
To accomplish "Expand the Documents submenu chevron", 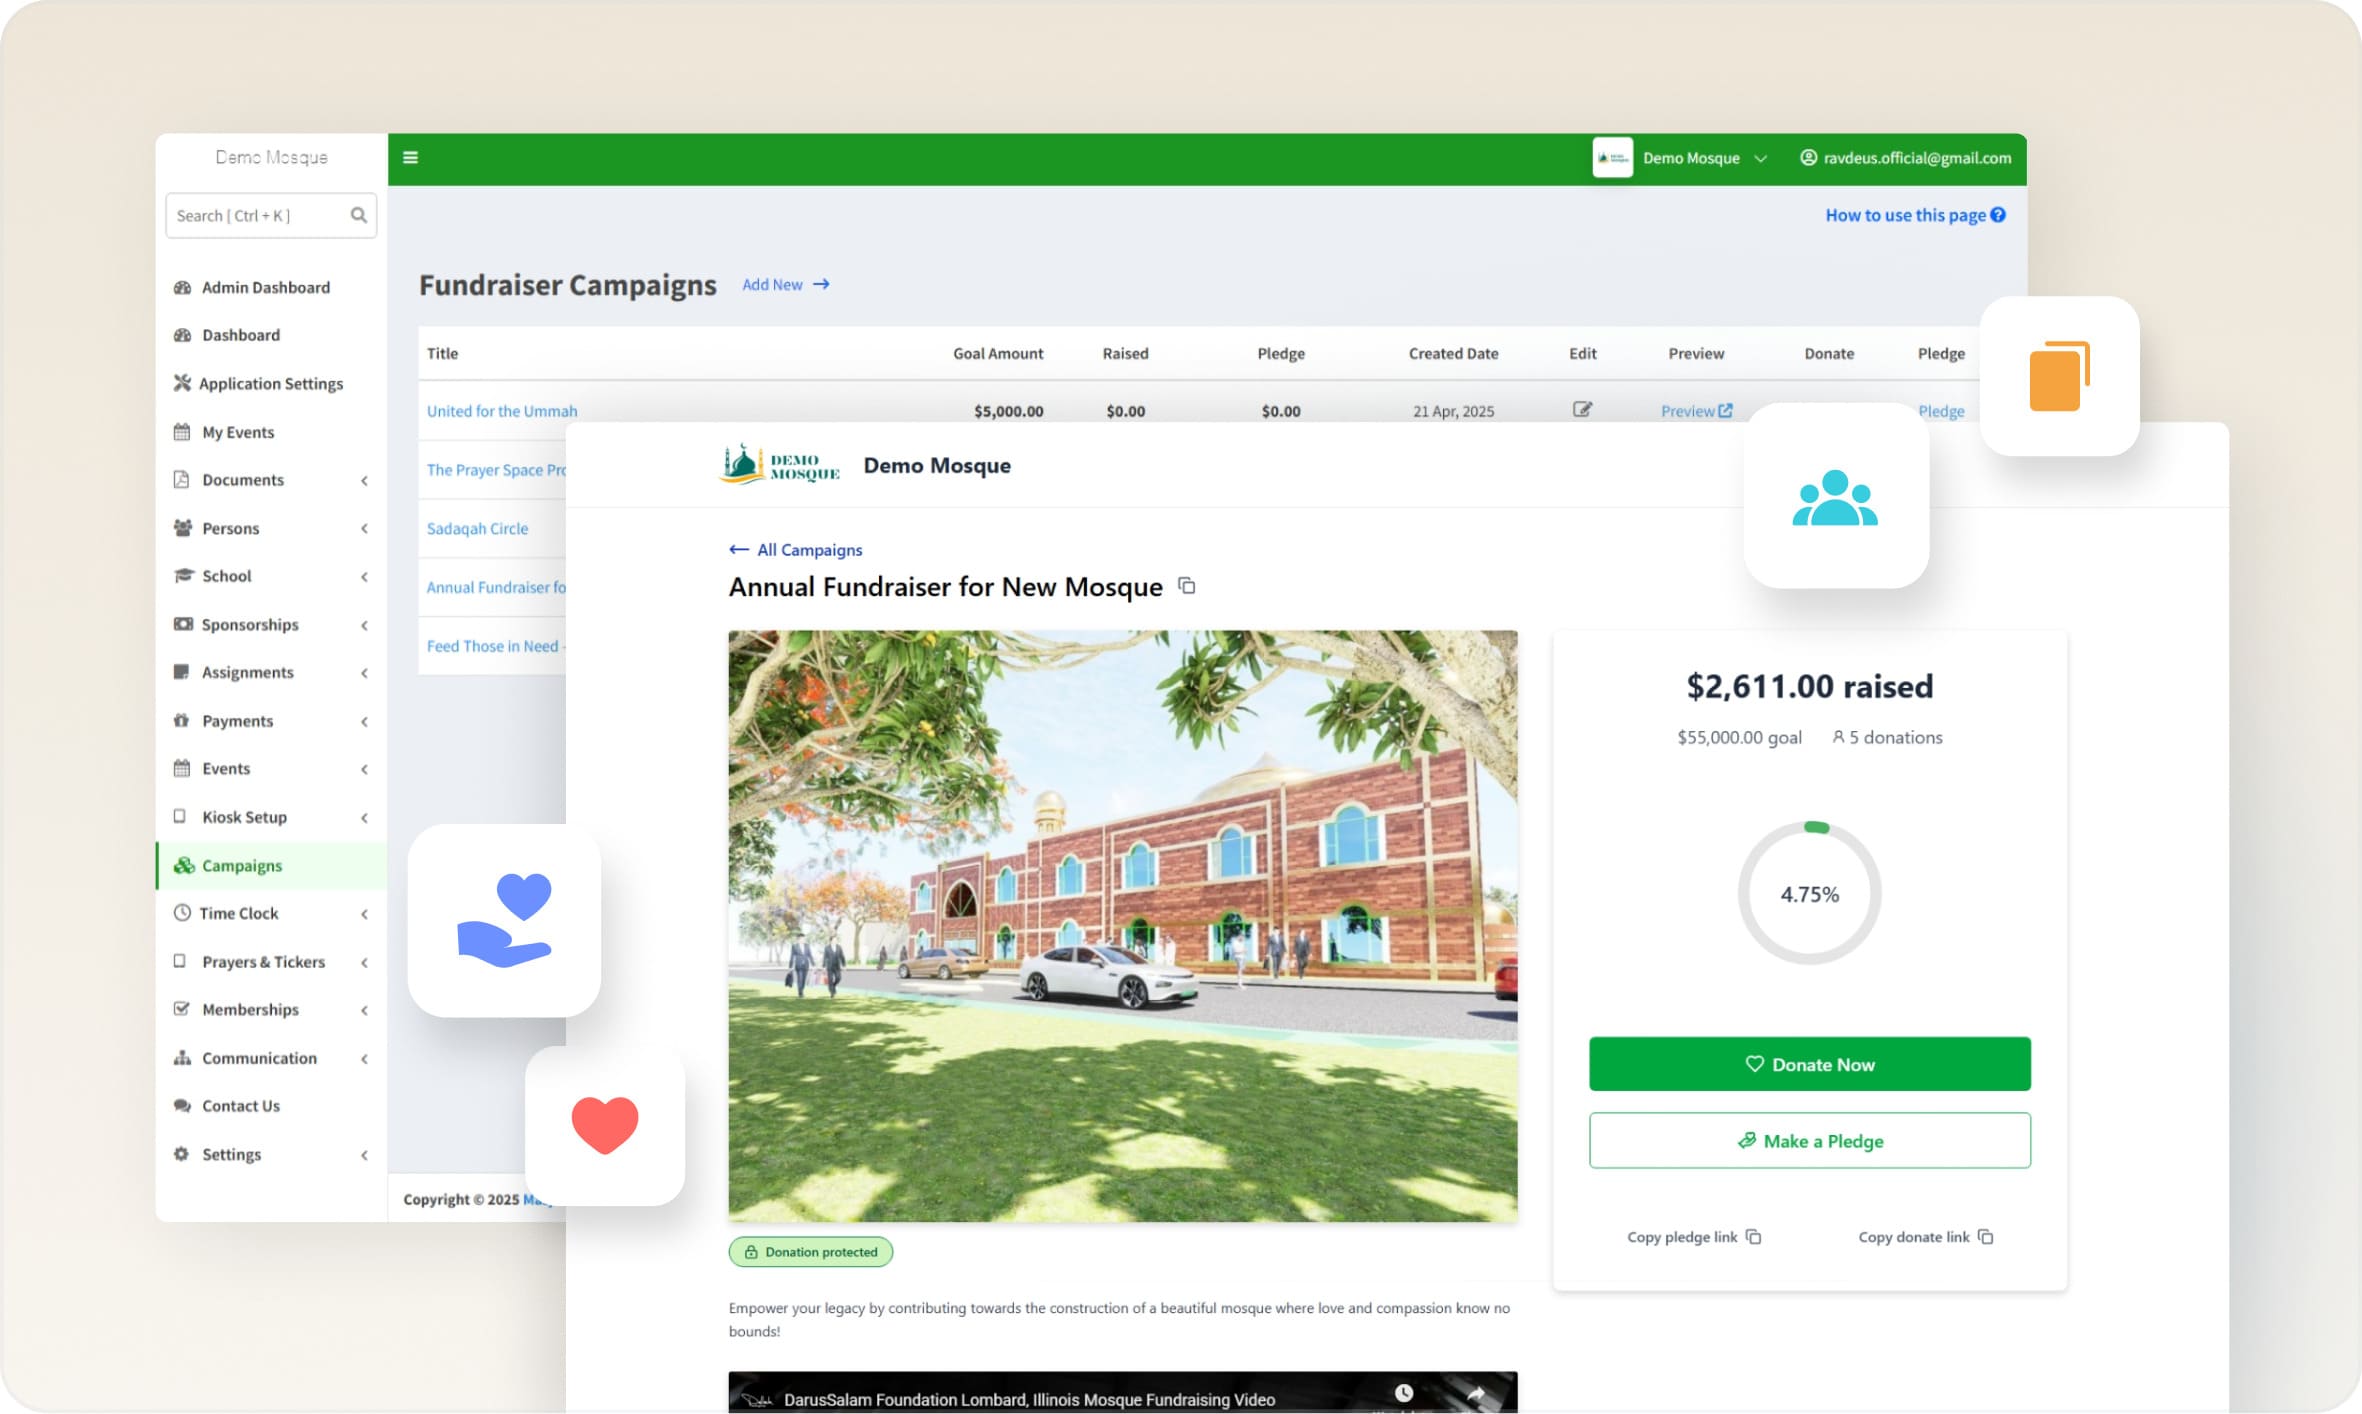I will point(364,481).
